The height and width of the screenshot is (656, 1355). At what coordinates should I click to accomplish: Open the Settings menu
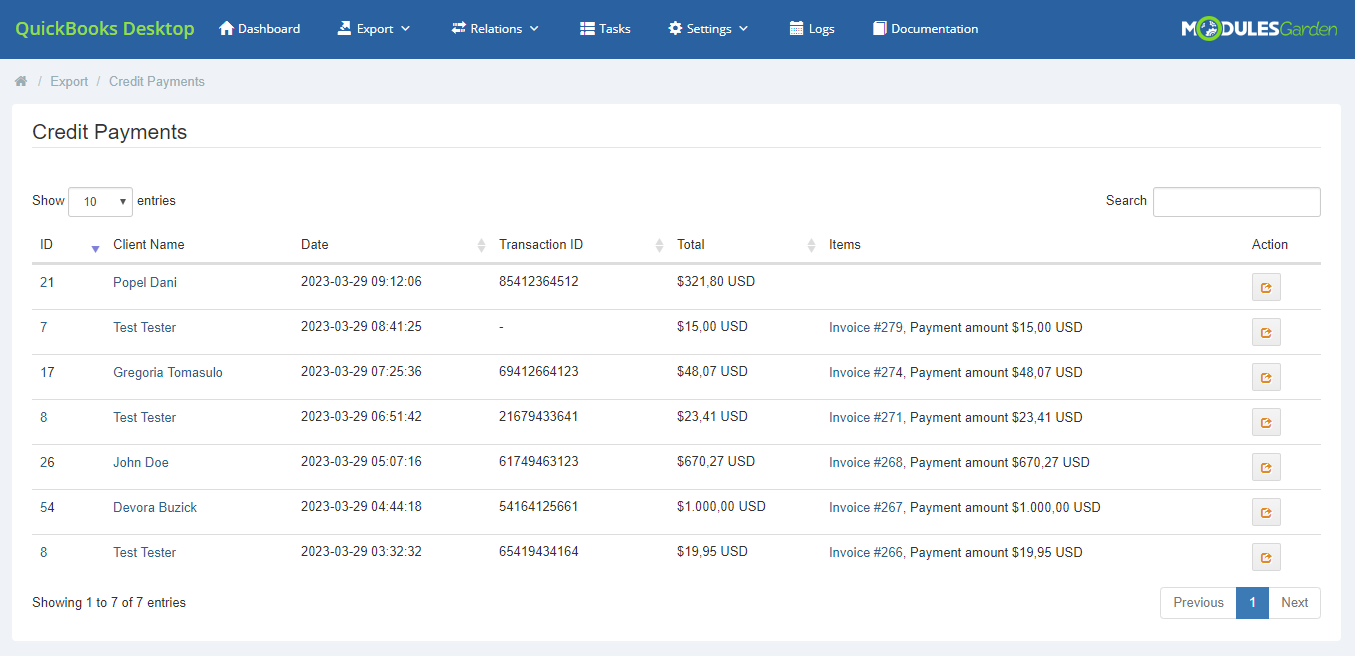coord(708,28)
